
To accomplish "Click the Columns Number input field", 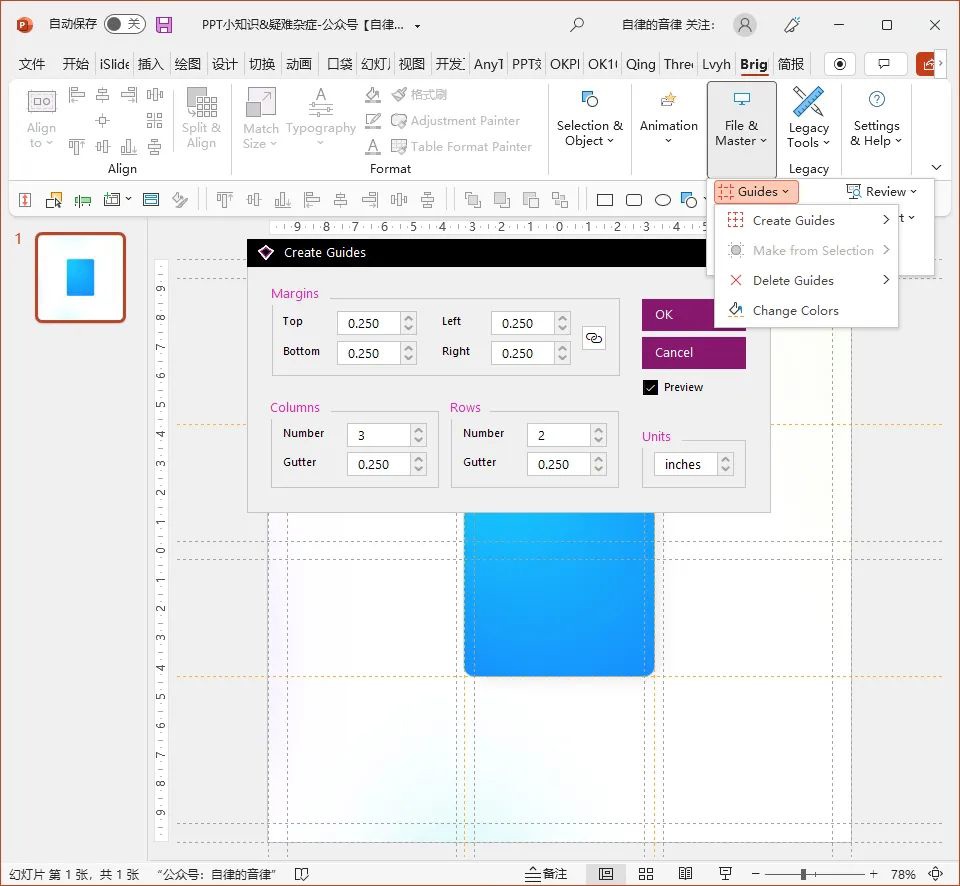I will [x=377, y=435].
